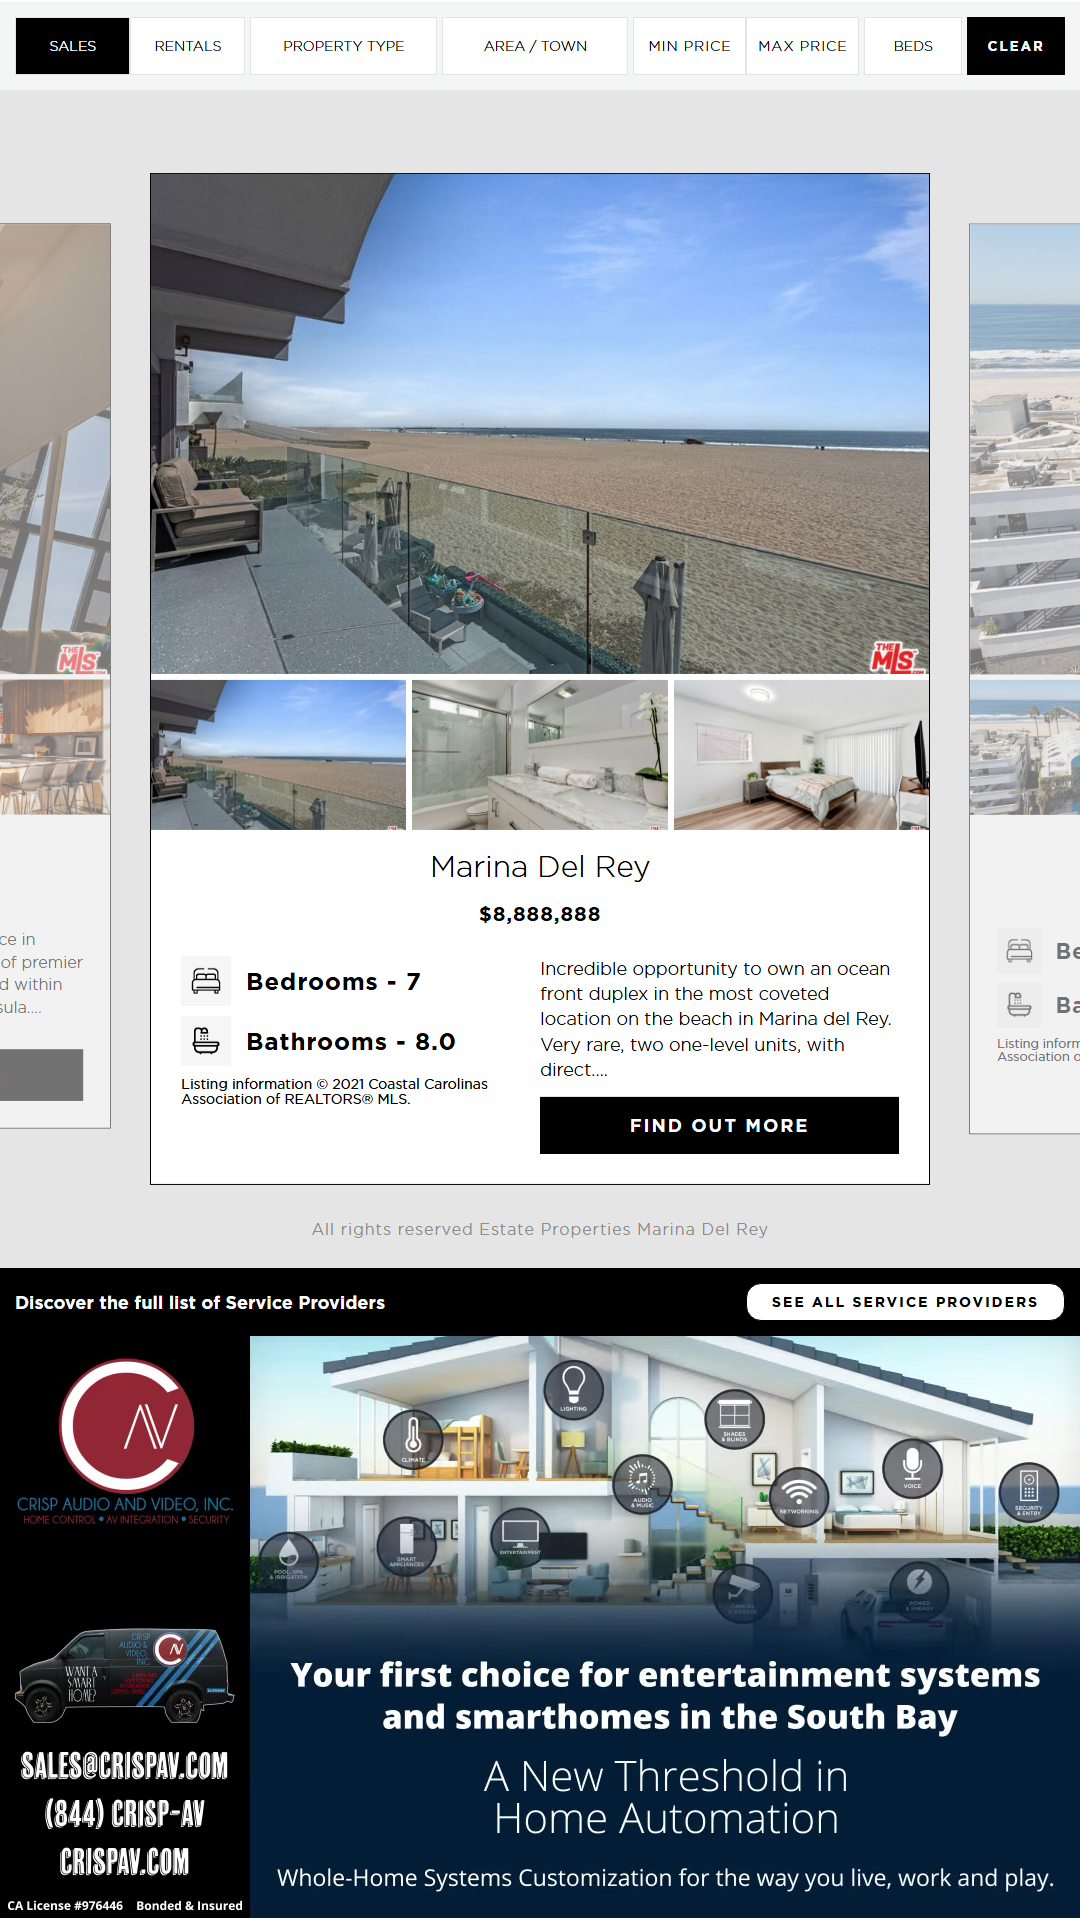Viewport: 1080px width, 1920px height.
Task: Select the bathroom thumbnail photo
Action: click(x=540, y=755)
